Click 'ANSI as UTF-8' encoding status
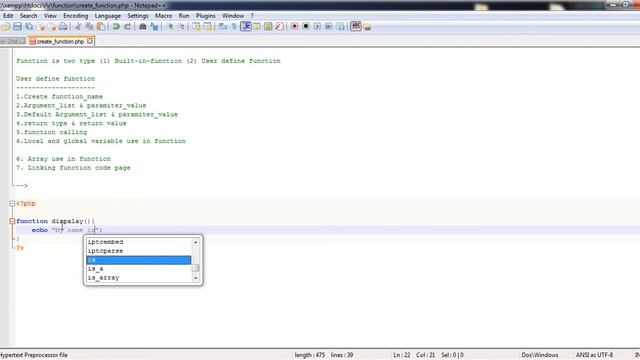The image size is (640, 360). pos(594,355)
